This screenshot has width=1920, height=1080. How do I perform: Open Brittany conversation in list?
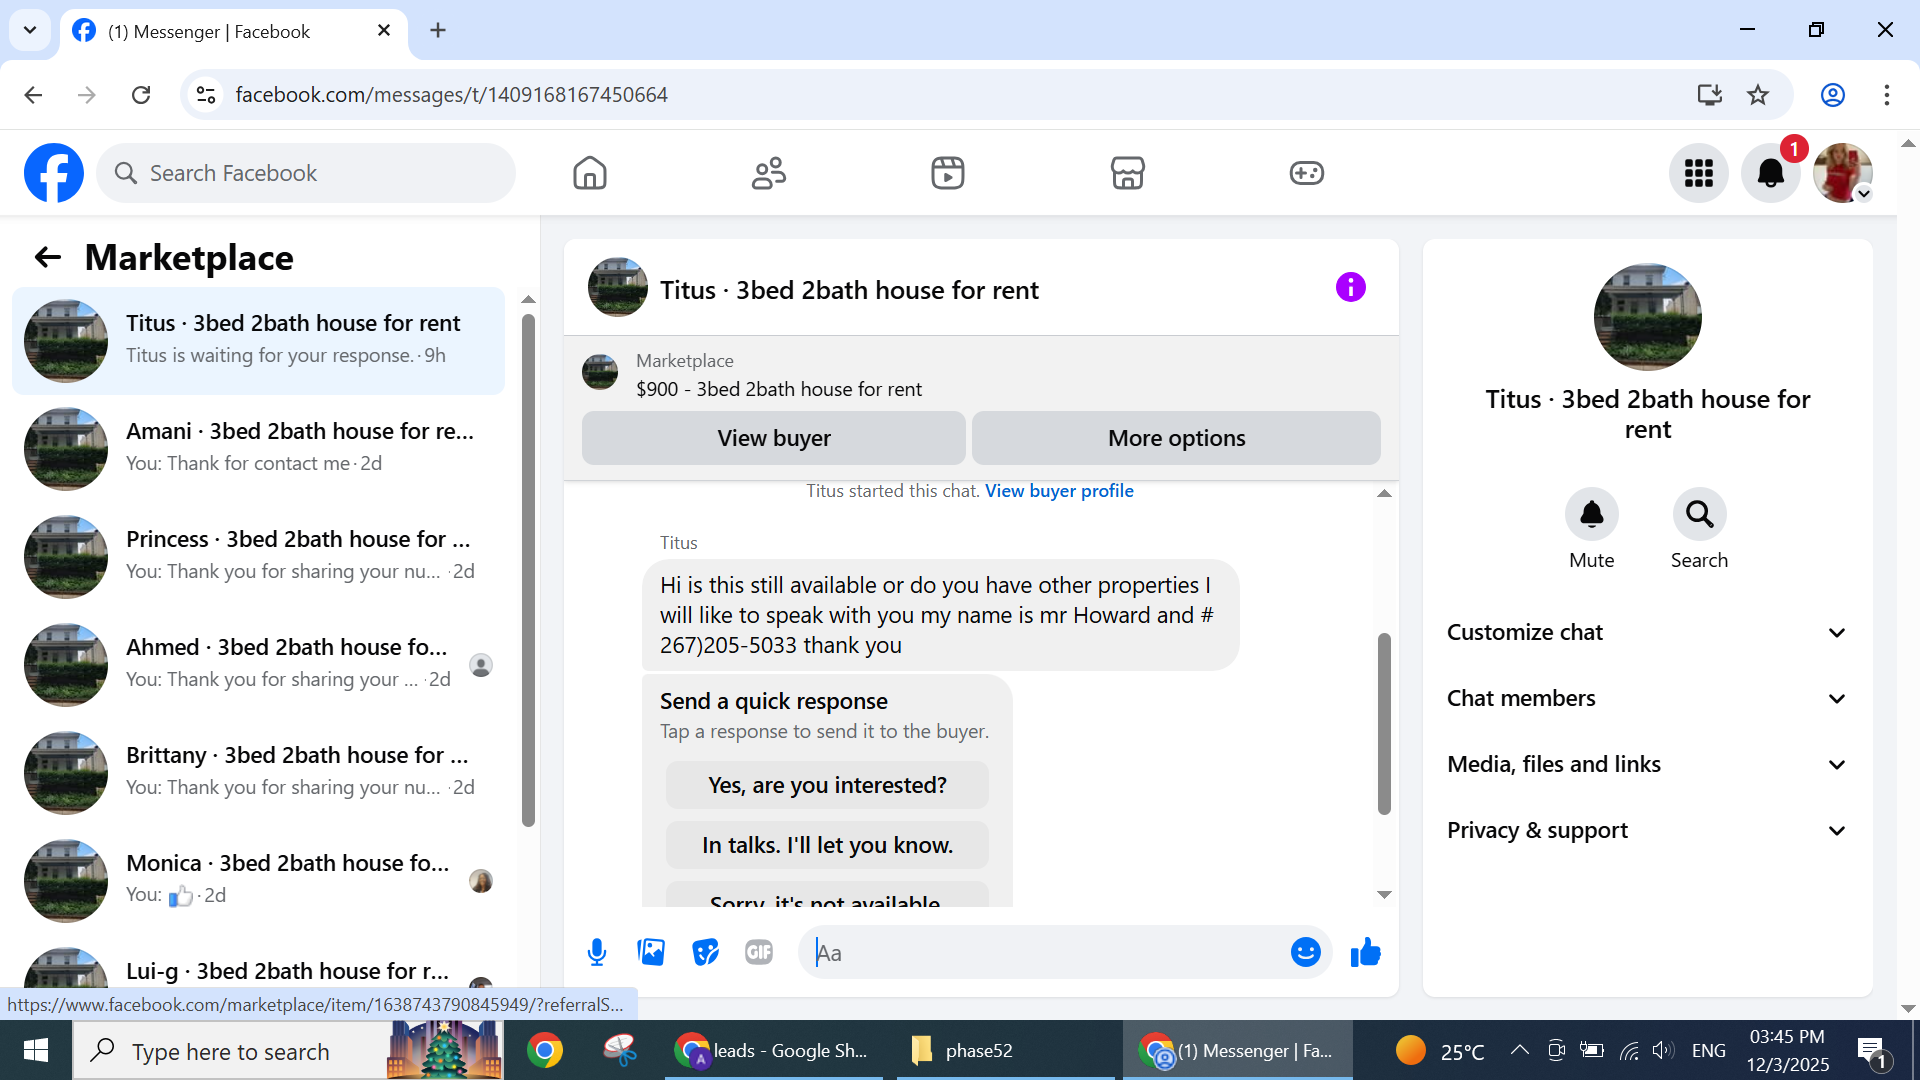pyautogui.click(x=258, y=773)
